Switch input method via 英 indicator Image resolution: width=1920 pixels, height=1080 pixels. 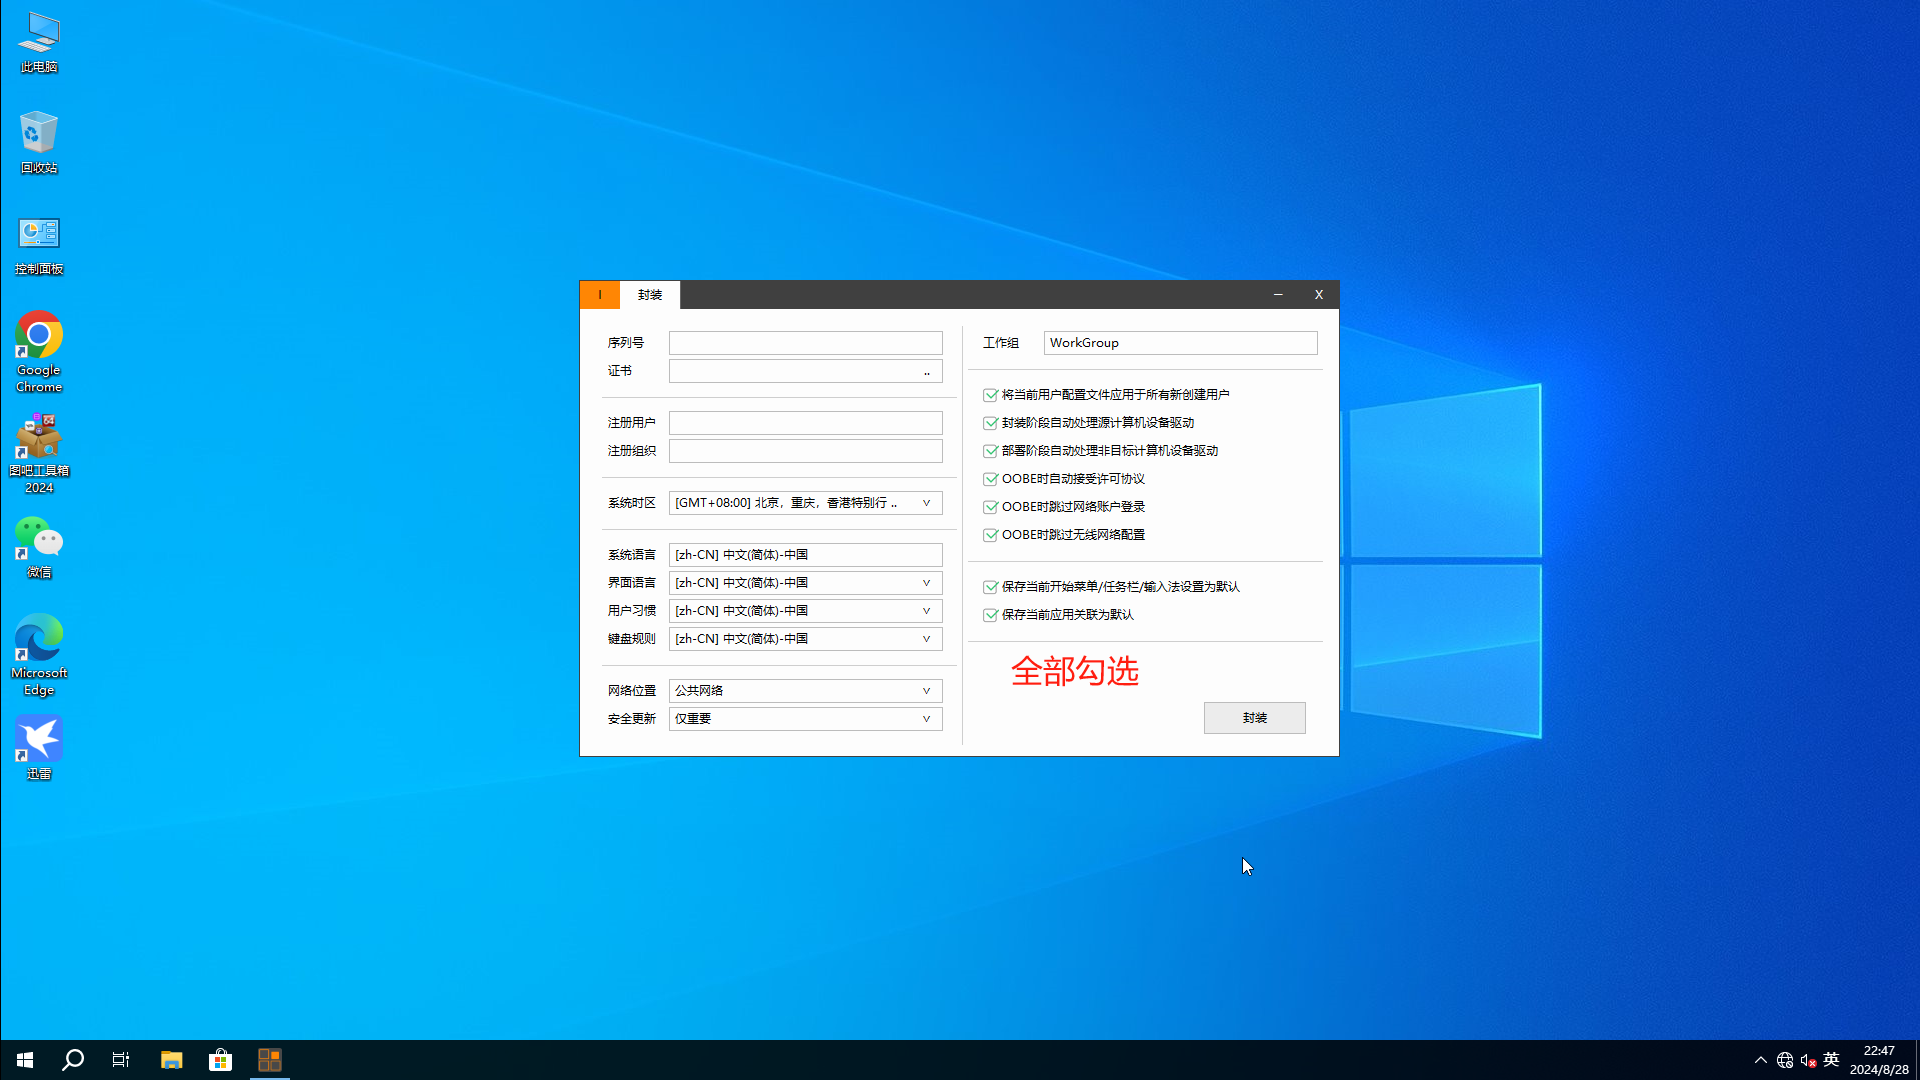(1831, 1060)
